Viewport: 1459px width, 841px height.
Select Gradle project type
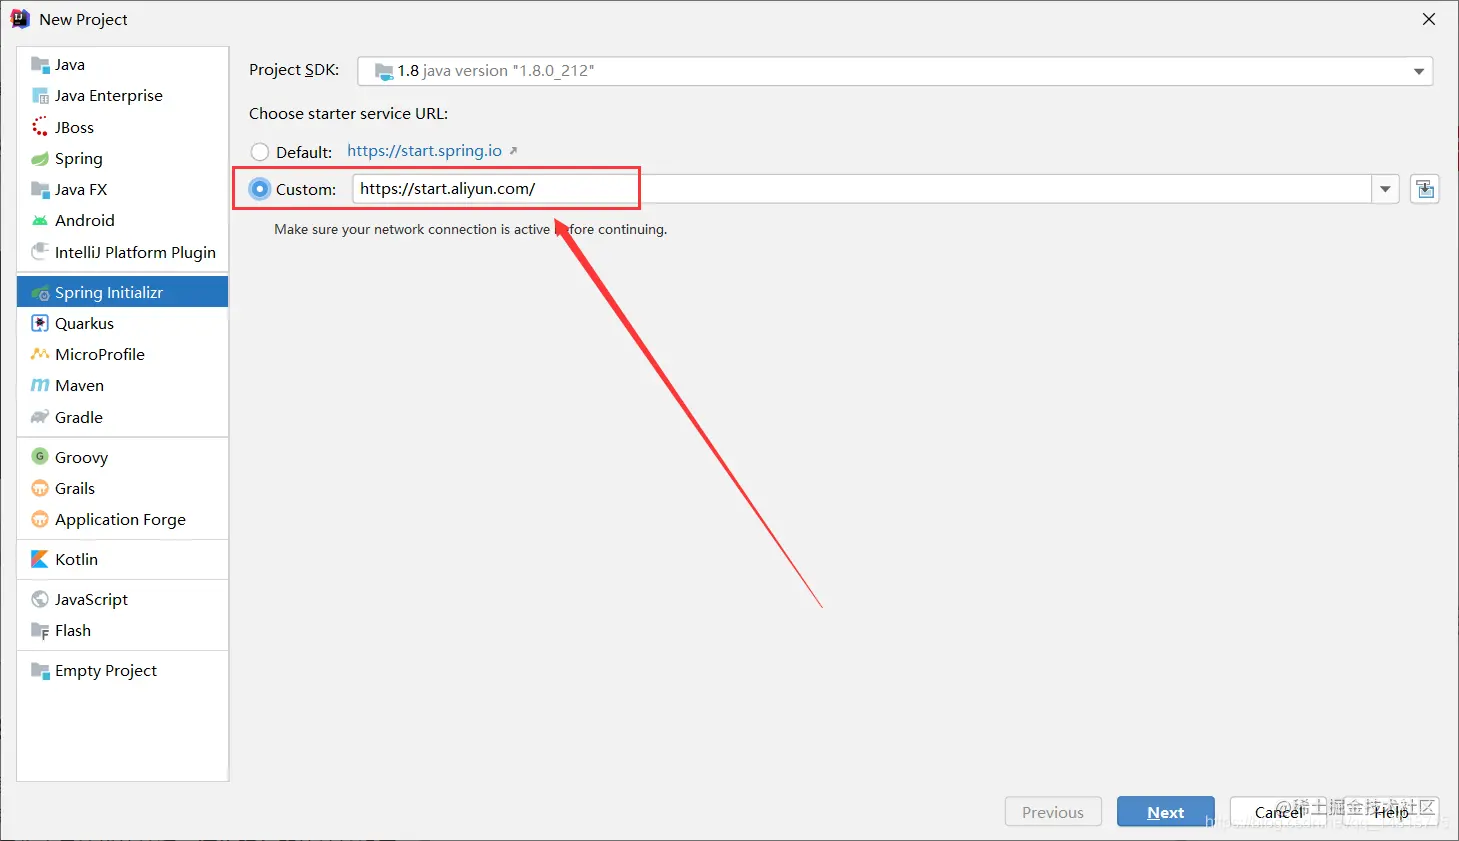pyautogui.click(x=122, y=417)
